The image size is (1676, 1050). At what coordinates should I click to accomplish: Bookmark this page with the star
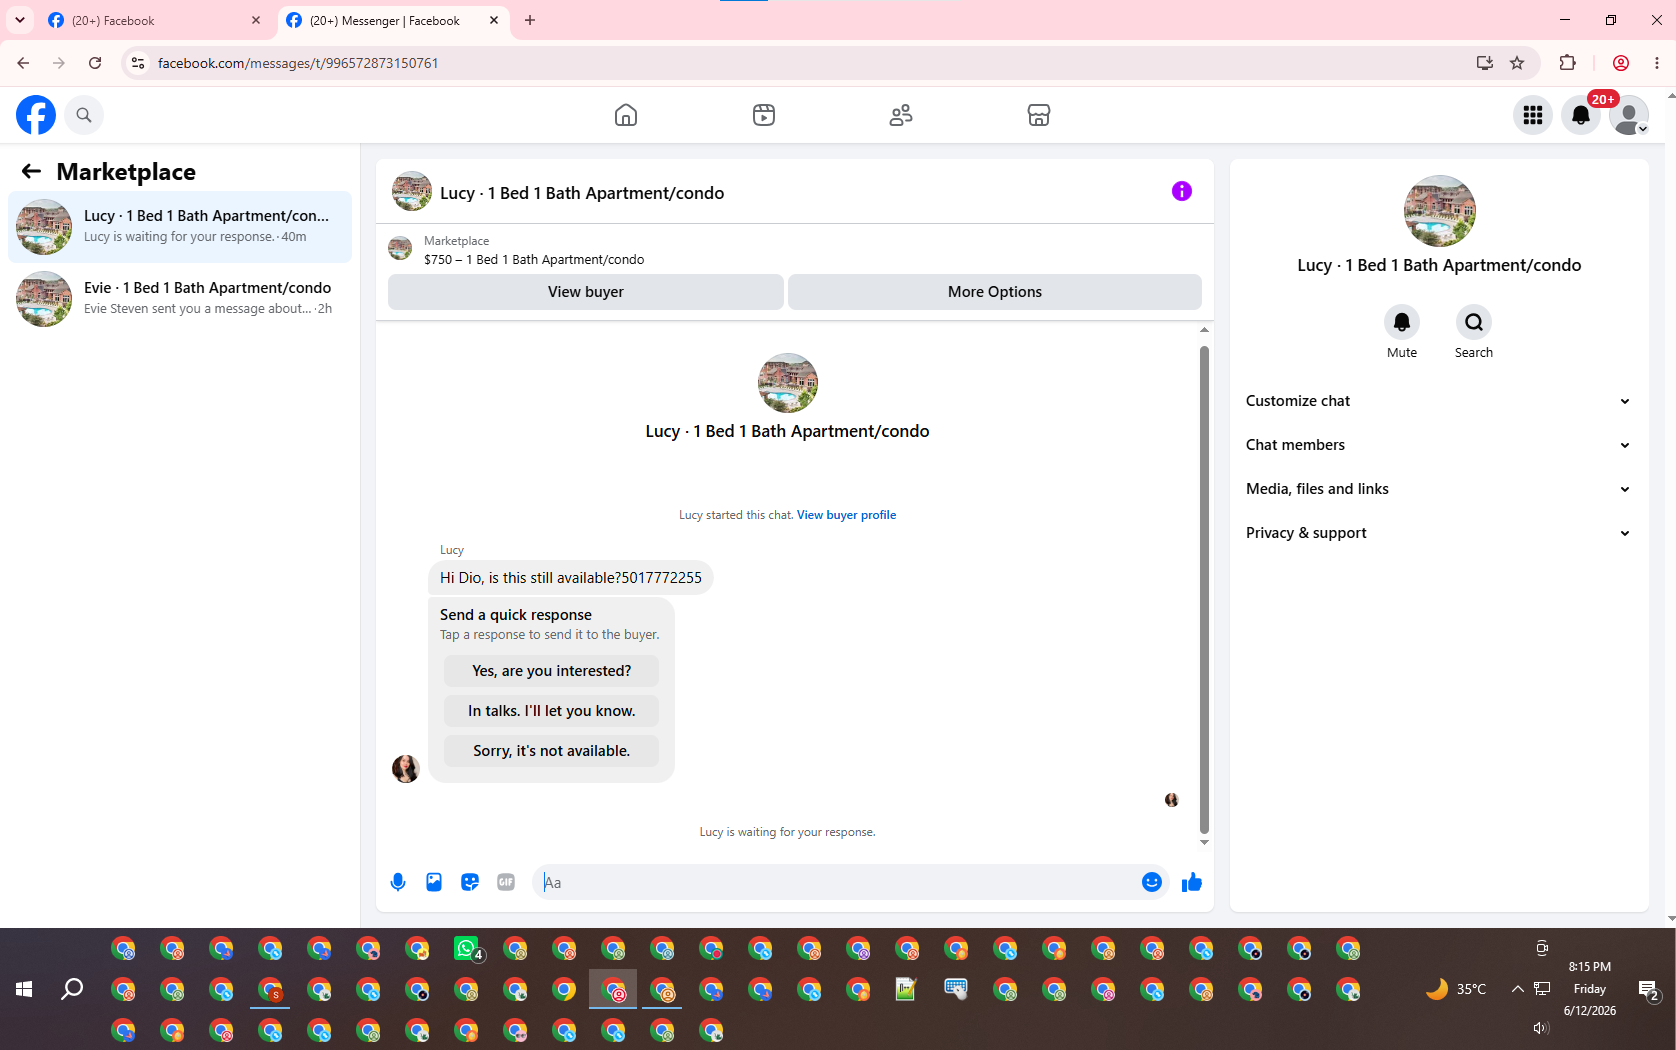[1517, 63]
